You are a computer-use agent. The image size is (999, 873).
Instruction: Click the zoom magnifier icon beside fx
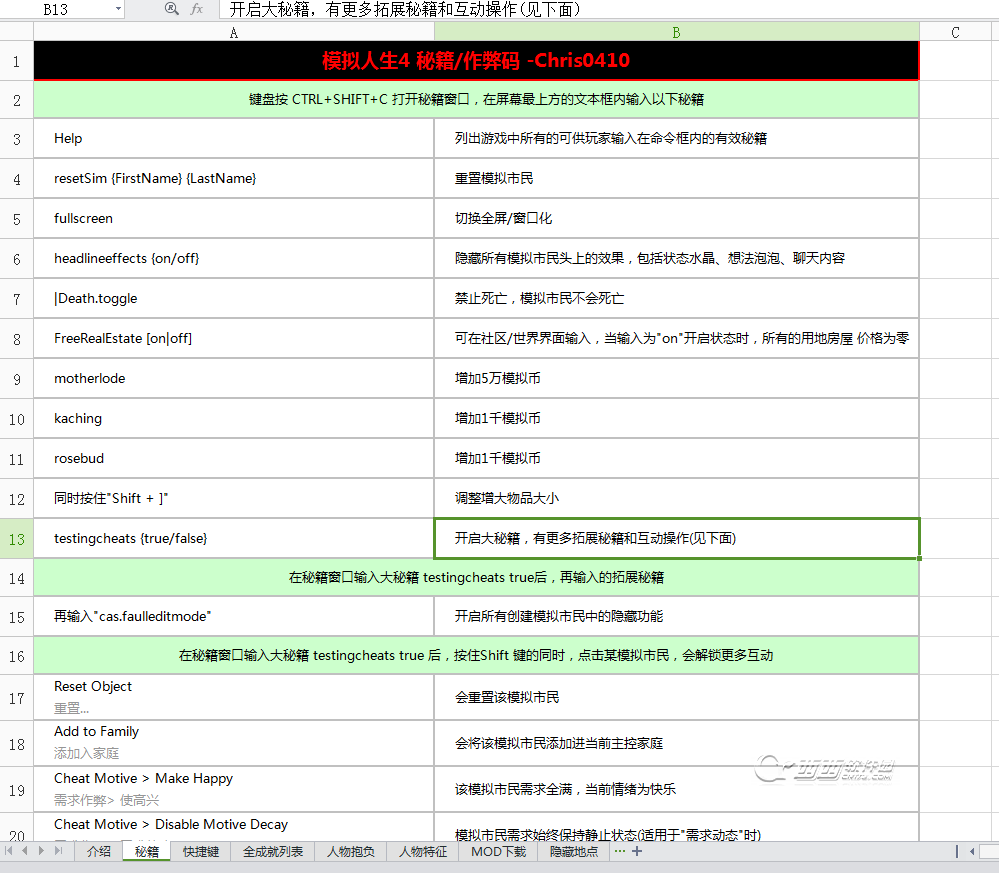point(171,9)
